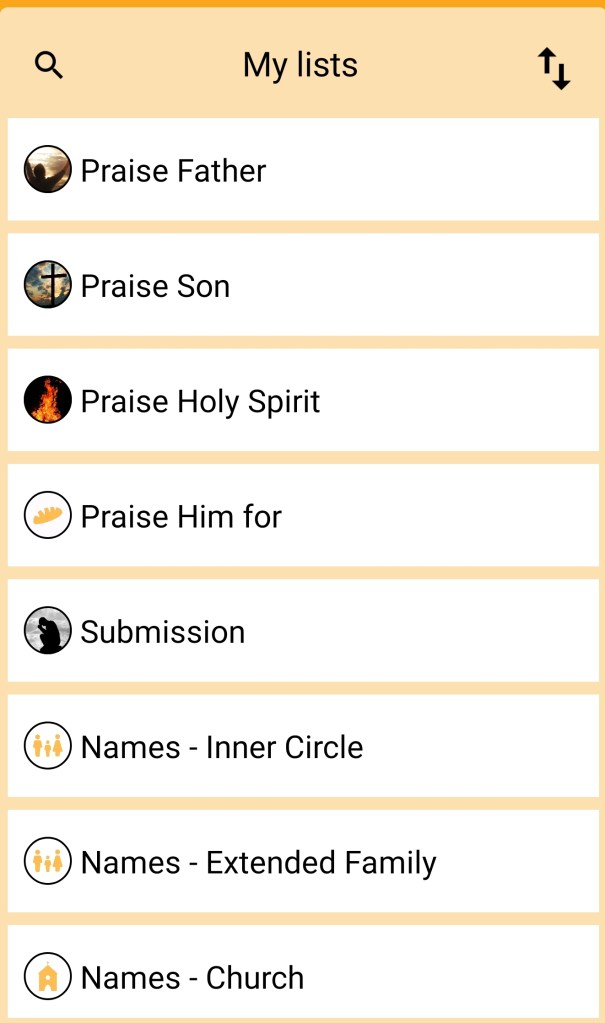Screen dimensions: 605x1023
Task: Open Names - Inner Circle list
Action: point(222,747)
